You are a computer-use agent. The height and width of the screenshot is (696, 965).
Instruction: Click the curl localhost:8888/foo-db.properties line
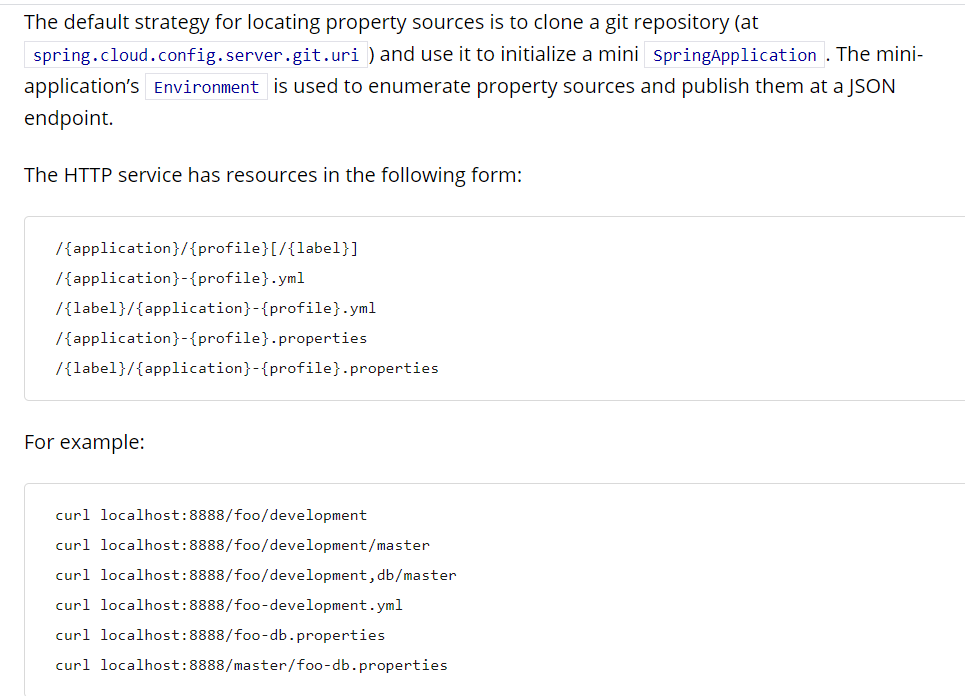pos(220,635)
